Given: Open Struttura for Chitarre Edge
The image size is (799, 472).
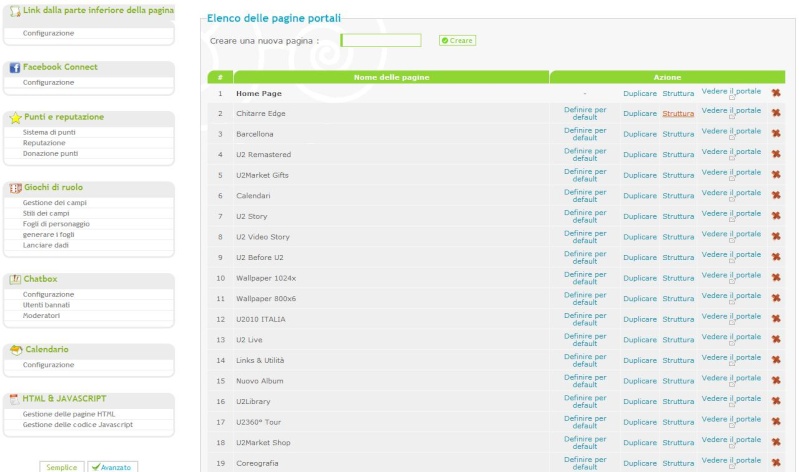Looking at the screenshot, I should [x=678, y=113].
